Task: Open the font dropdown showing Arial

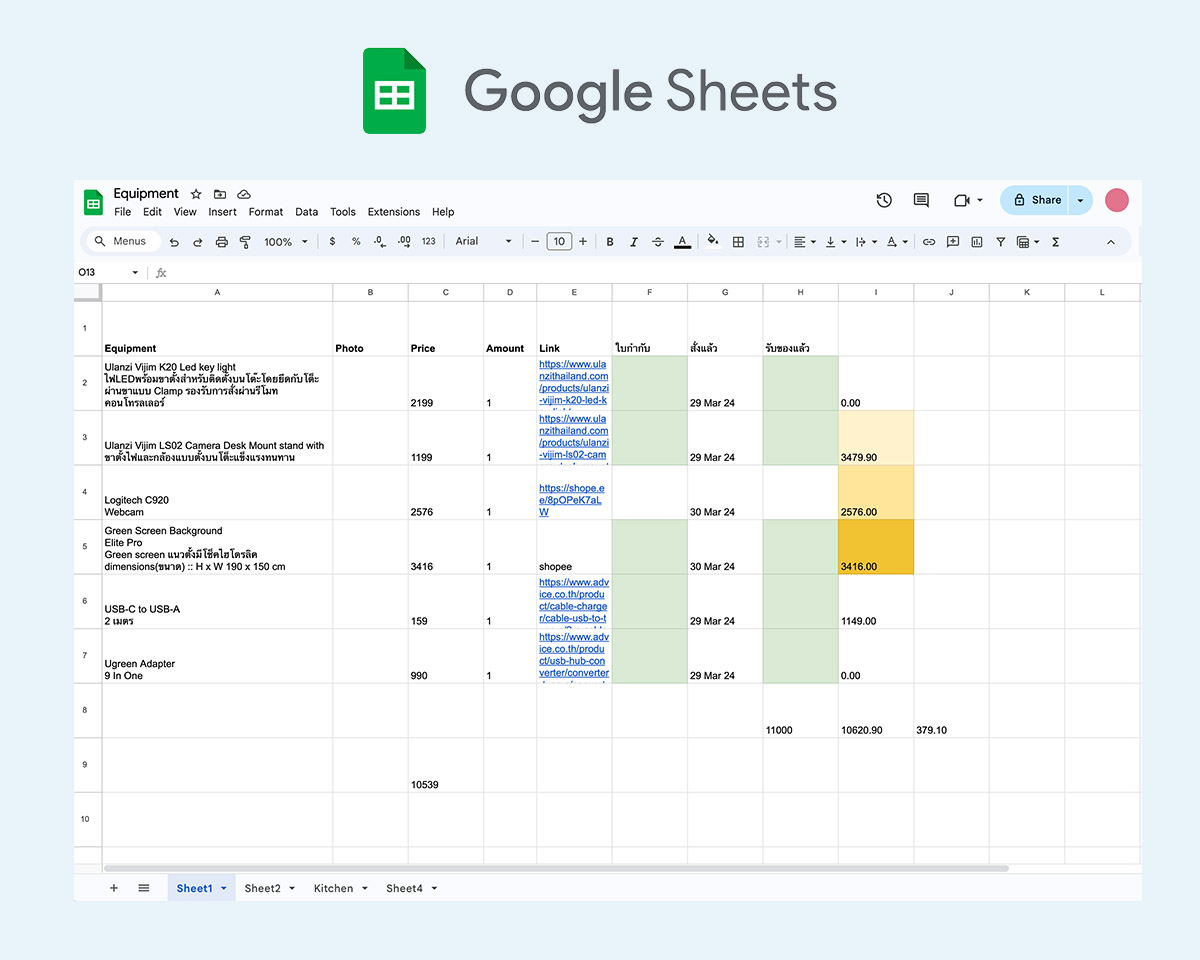Action: pyautogui.click(x=483, y=241)
